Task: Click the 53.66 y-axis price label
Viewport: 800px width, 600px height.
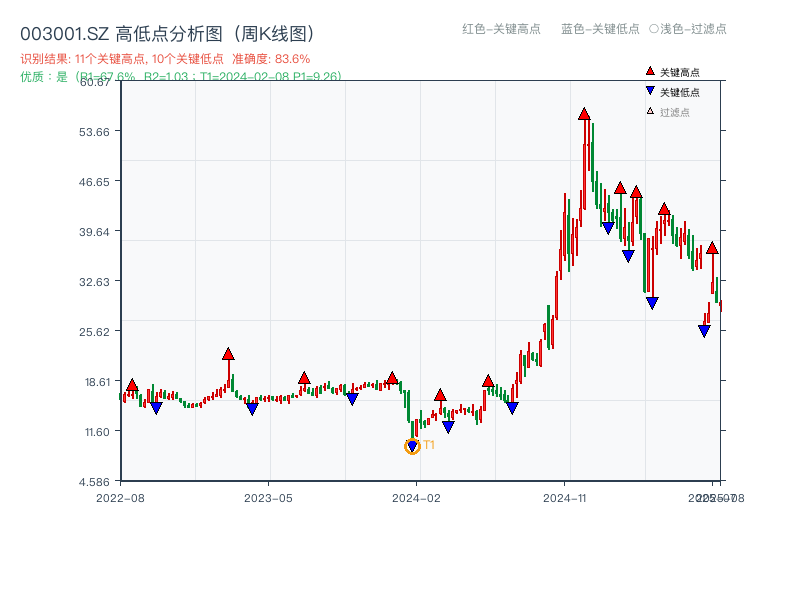Action: point(94,132)
